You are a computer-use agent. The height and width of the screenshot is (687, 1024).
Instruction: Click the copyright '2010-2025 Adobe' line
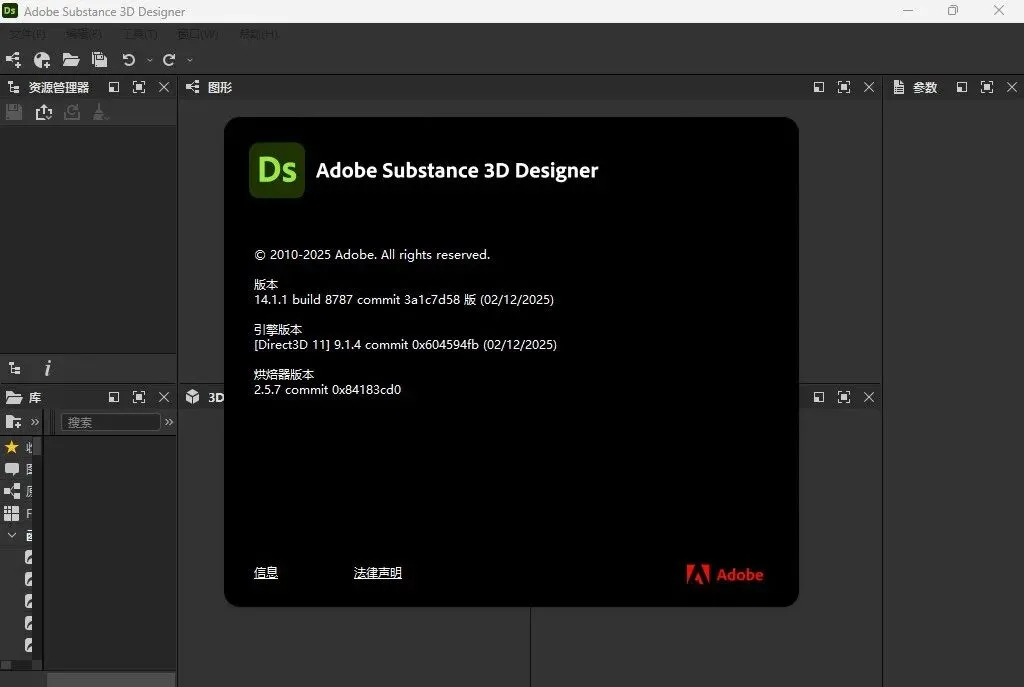(372, 255)
